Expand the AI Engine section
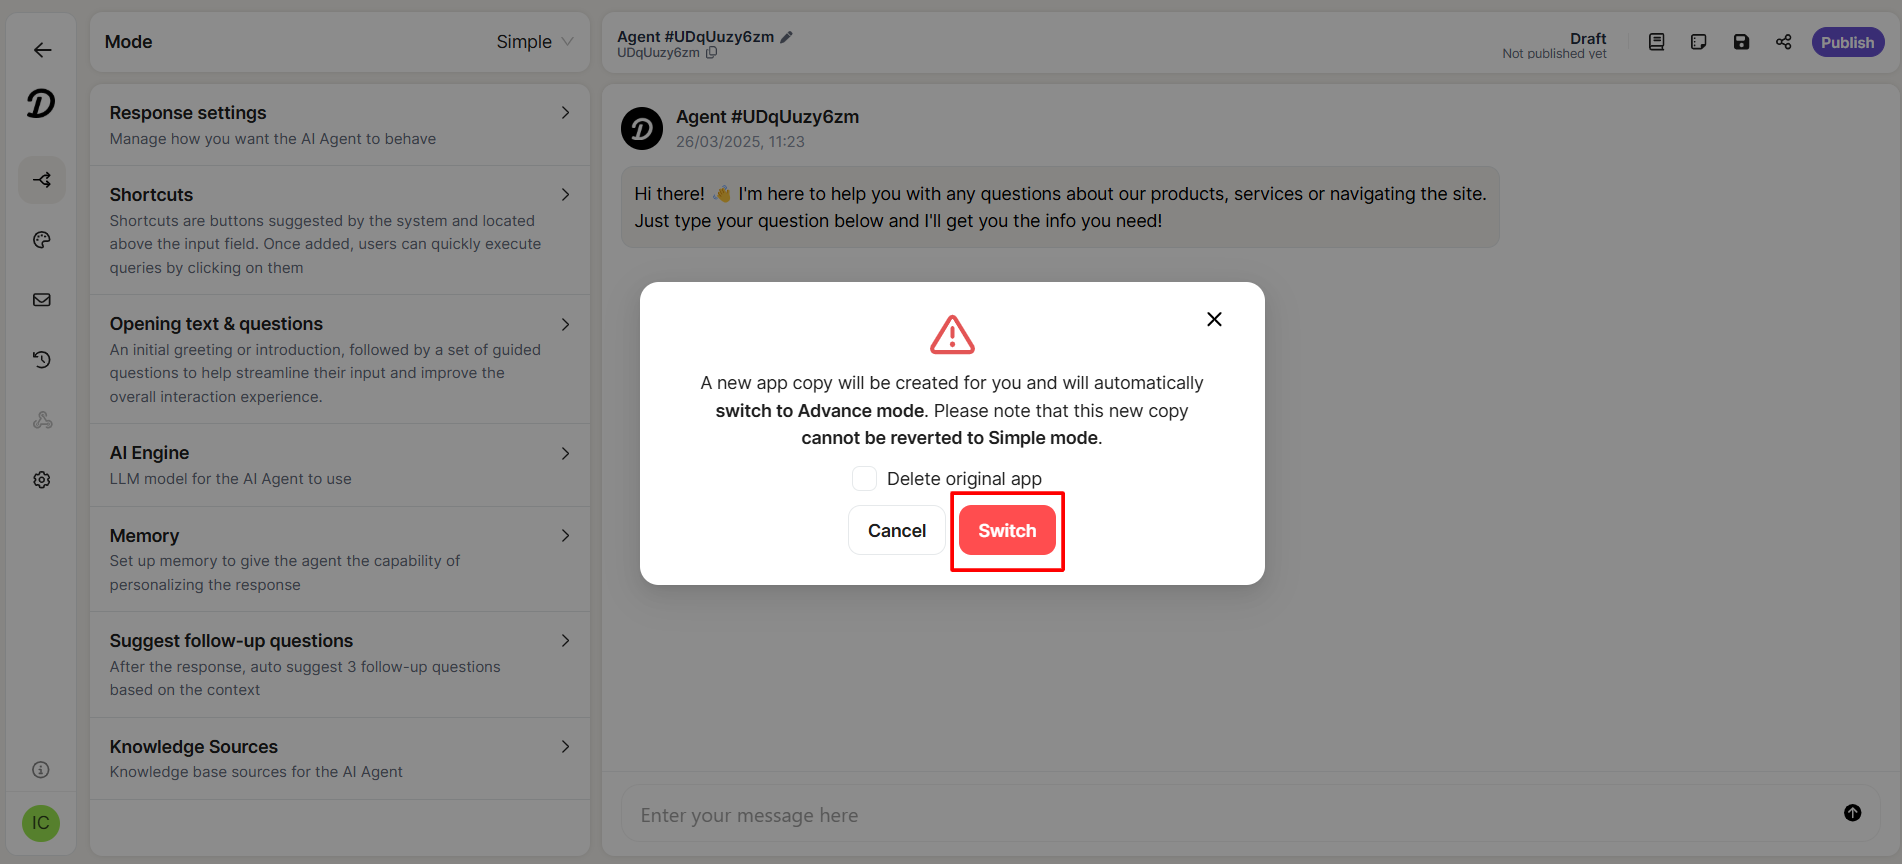This screenshot has width=1902, height=864. coord(339,465)
